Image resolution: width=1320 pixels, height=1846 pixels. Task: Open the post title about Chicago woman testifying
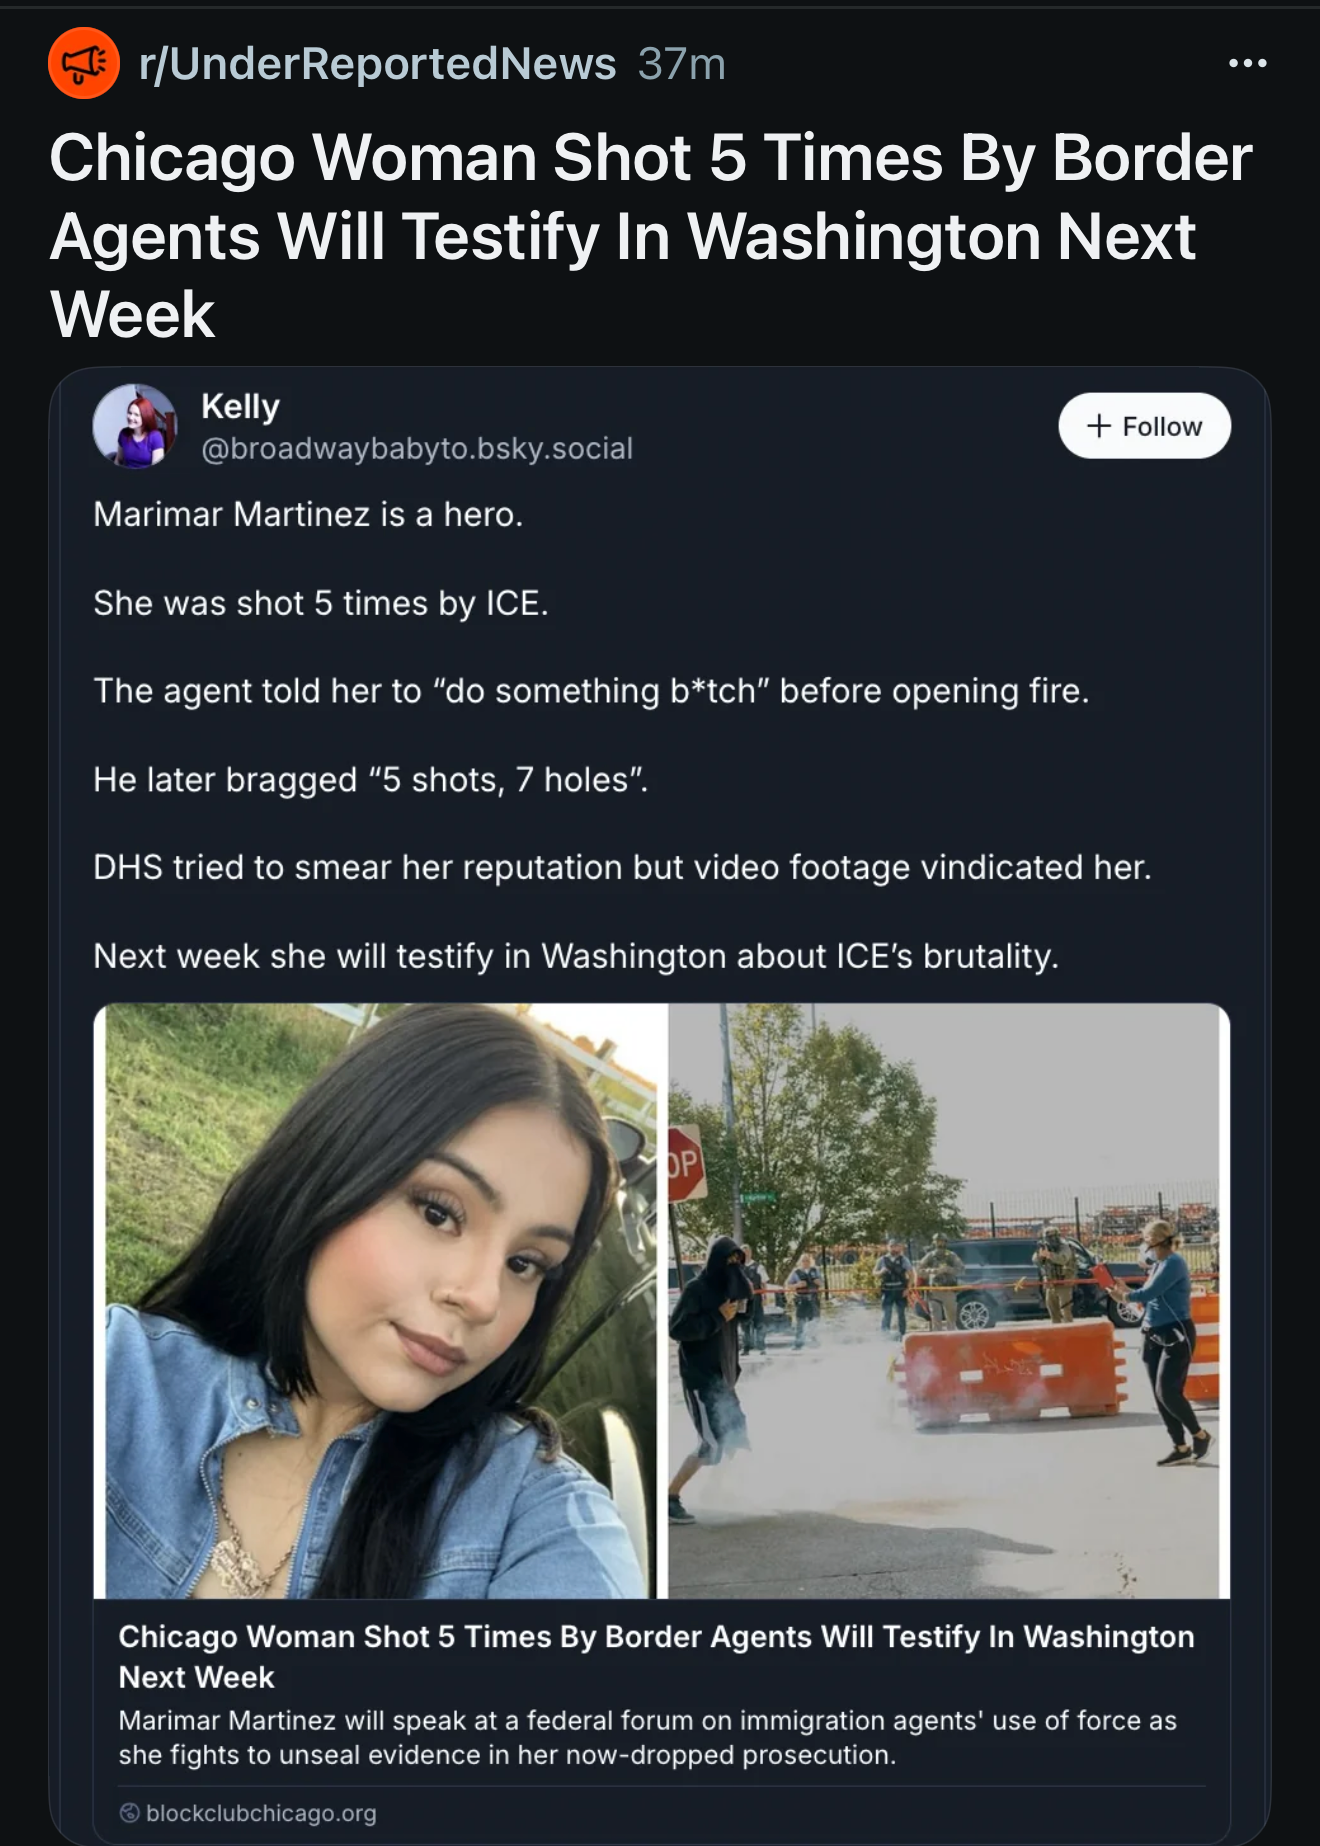click(650, 236)
